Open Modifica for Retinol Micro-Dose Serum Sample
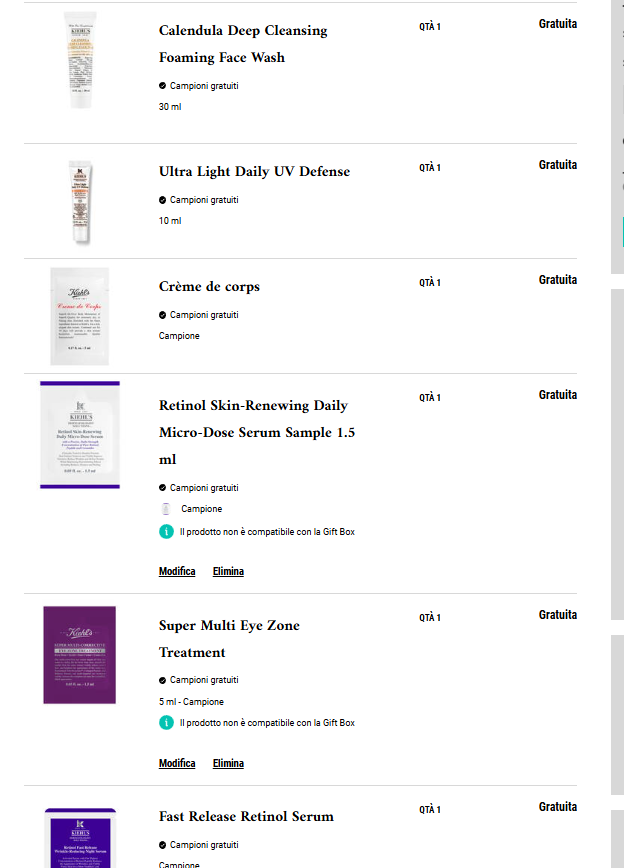This screenshot has height=868, width=624. [x=177, y=571]
